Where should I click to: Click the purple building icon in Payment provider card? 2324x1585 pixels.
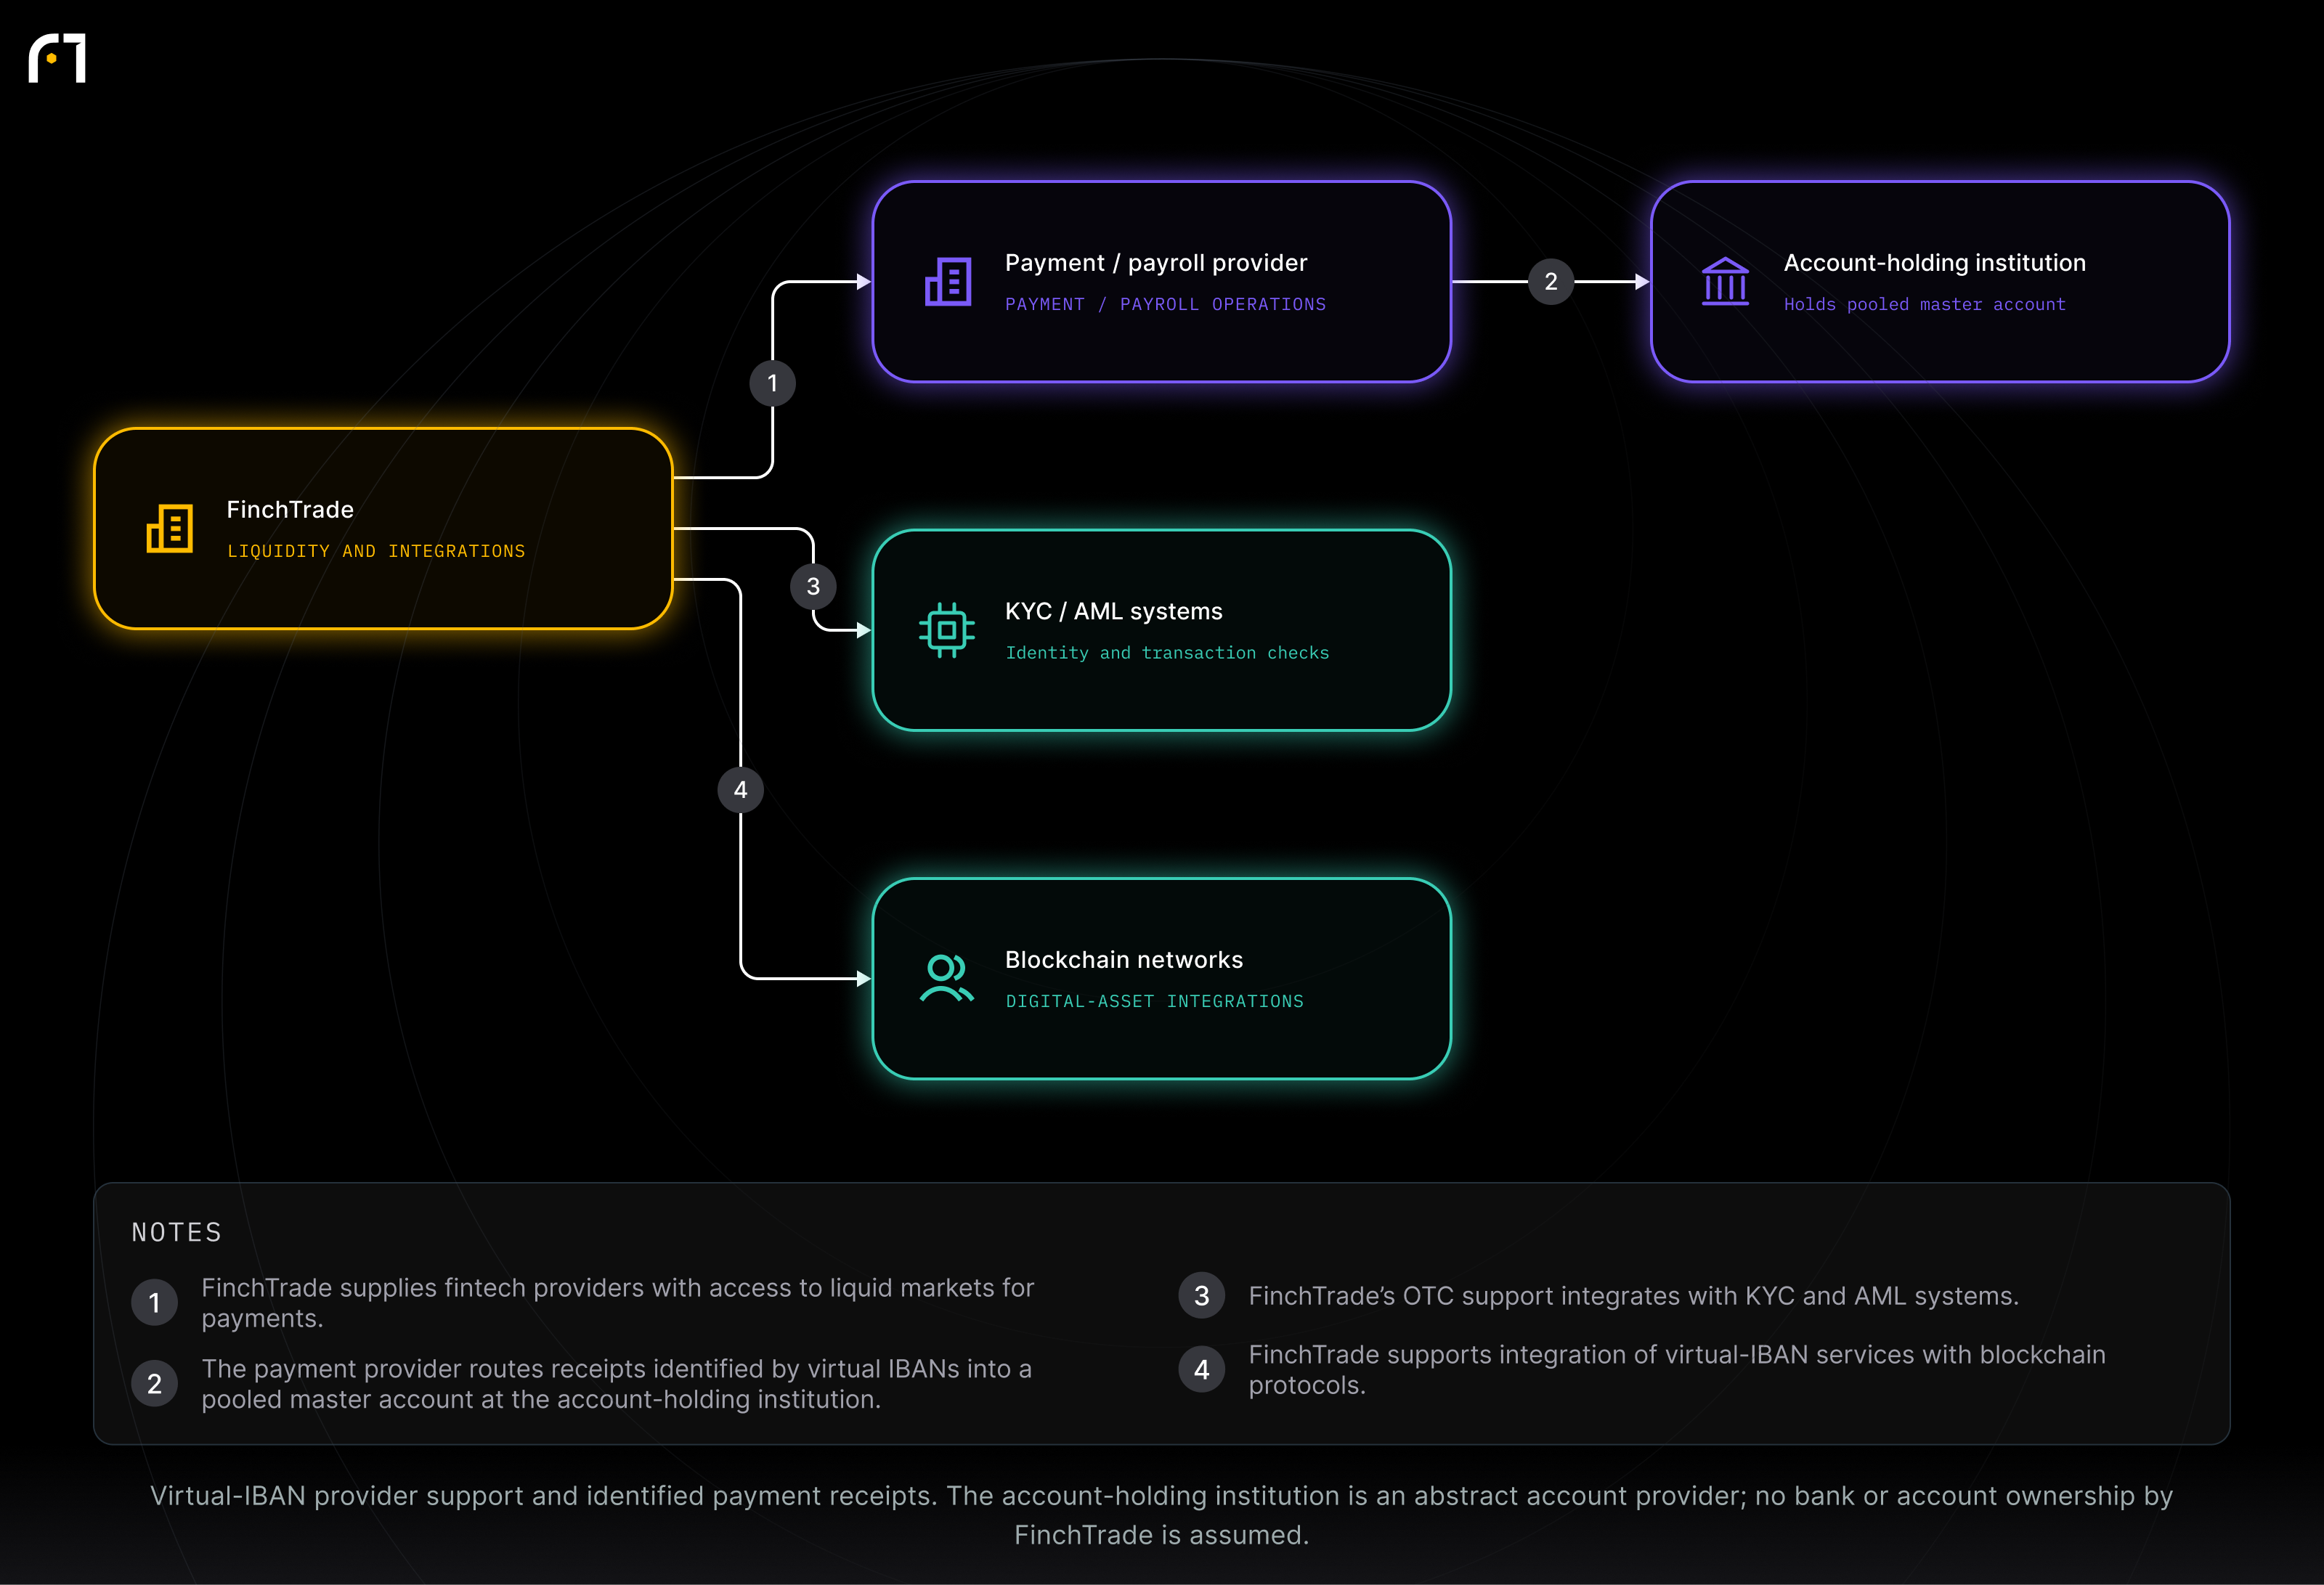click(x=948, y=281)
